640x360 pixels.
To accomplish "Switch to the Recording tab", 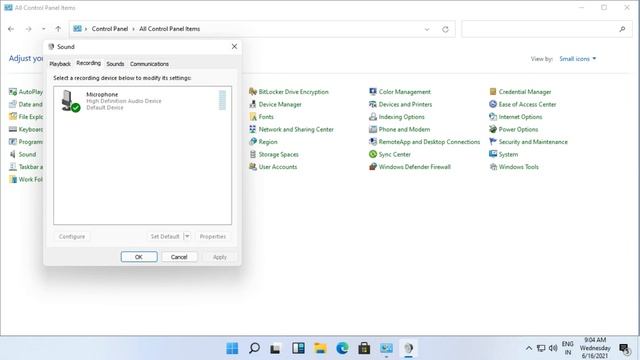I will tap(89, 63).
